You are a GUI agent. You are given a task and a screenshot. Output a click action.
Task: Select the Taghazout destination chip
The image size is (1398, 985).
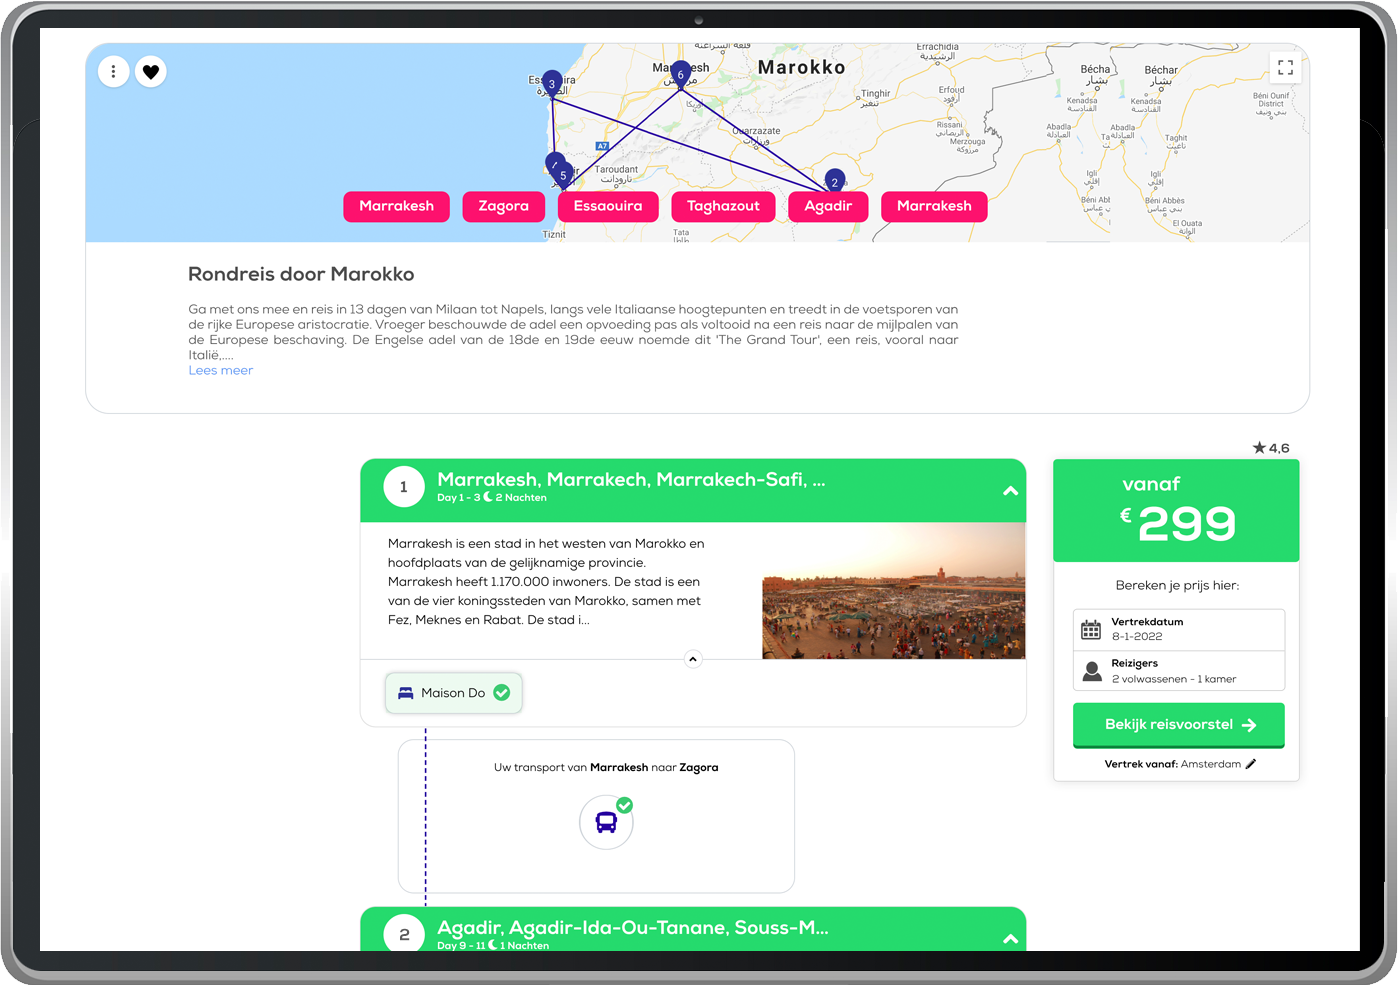coord(723,206)
